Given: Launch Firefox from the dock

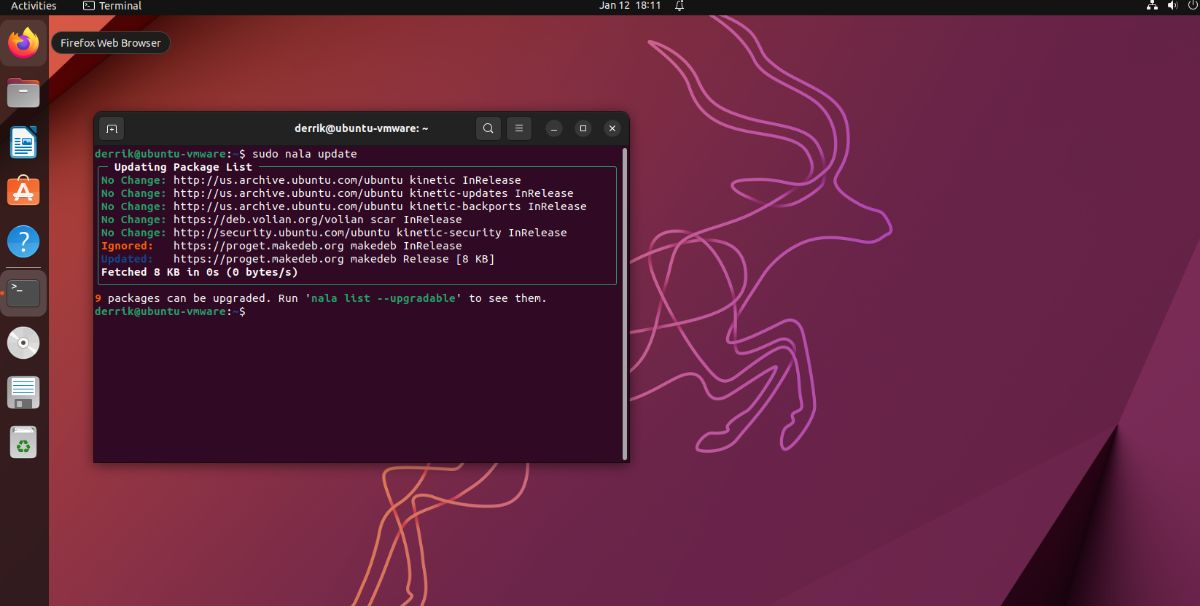Looking at the screenshot, I should pos(24,42).
